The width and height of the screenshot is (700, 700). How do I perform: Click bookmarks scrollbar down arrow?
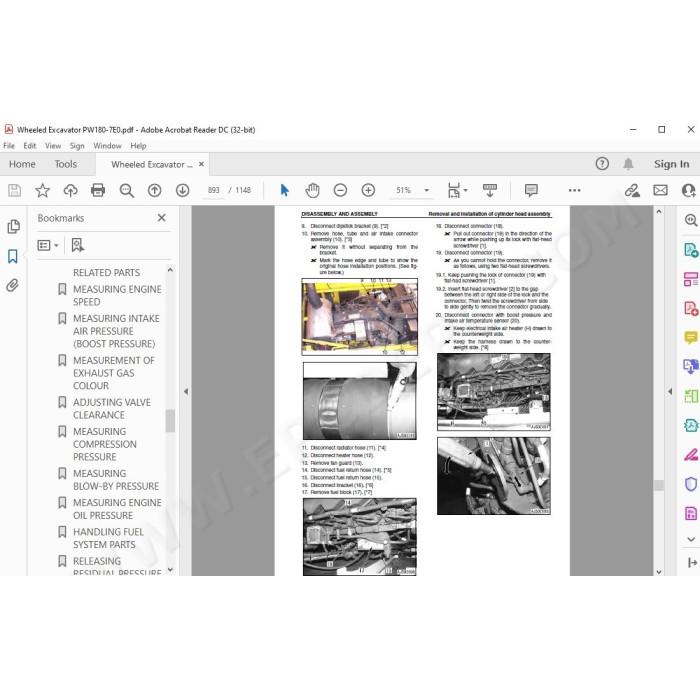coord(170,570)
